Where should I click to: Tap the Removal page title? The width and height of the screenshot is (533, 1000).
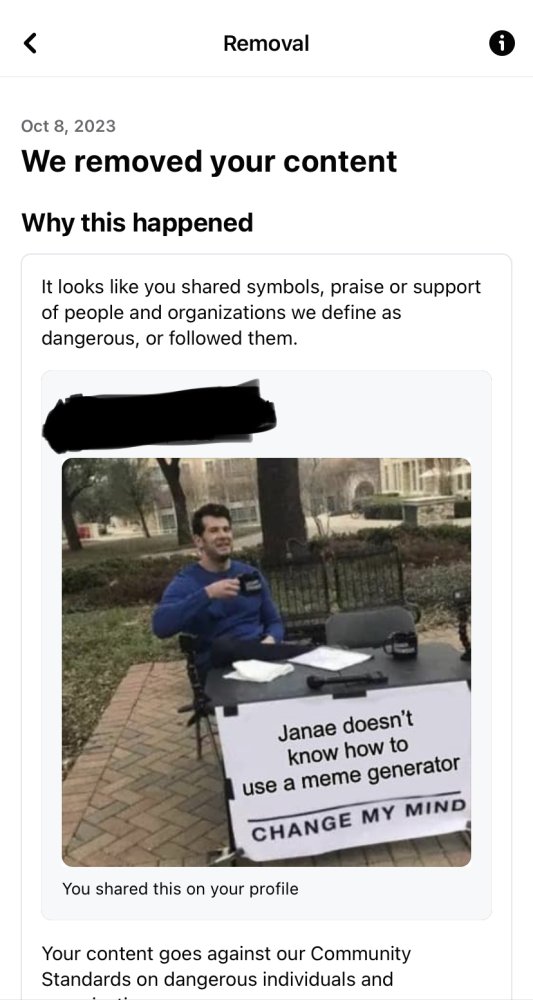pyautogui.click(x=266, y=43)
